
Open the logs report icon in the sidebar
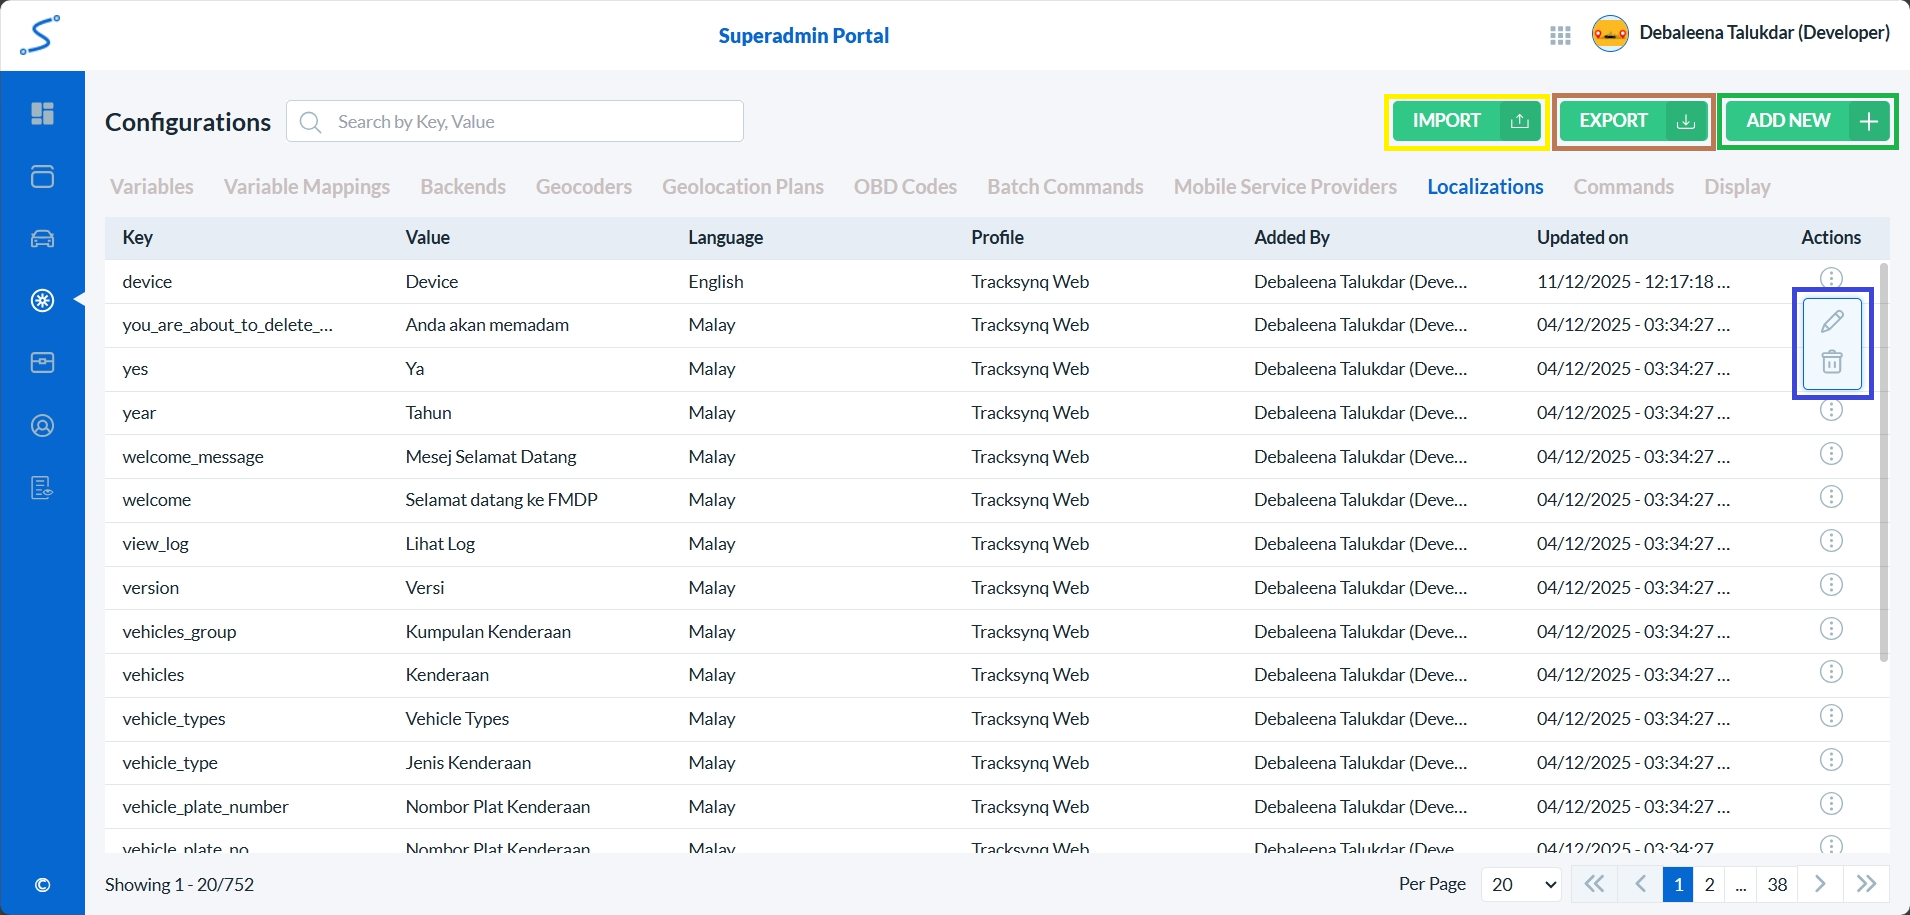coord(43,488)
